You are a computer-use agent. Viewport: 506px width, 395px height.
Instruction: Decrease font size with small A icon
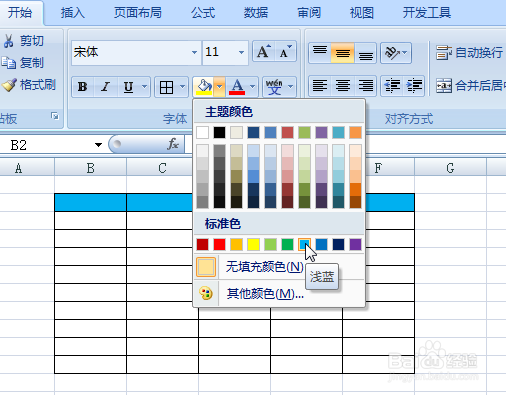(285, 52)
